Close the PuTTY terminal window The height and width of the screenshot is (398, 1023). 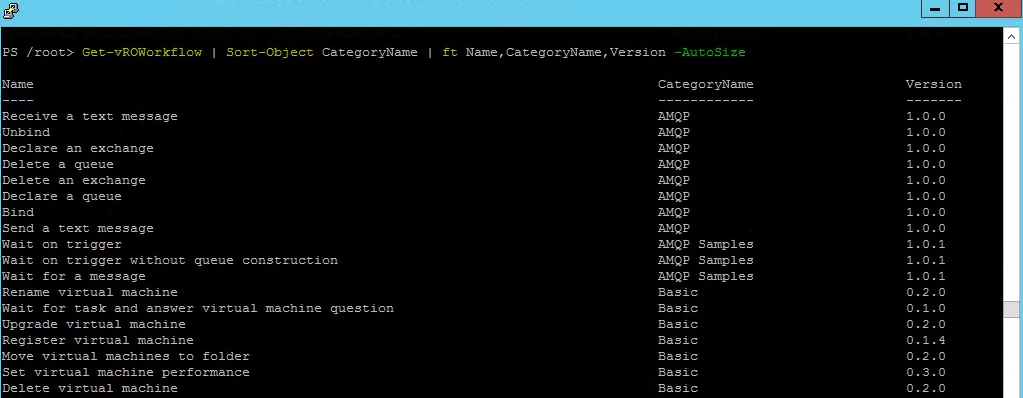pyautogui.click(x=998, y=8)
